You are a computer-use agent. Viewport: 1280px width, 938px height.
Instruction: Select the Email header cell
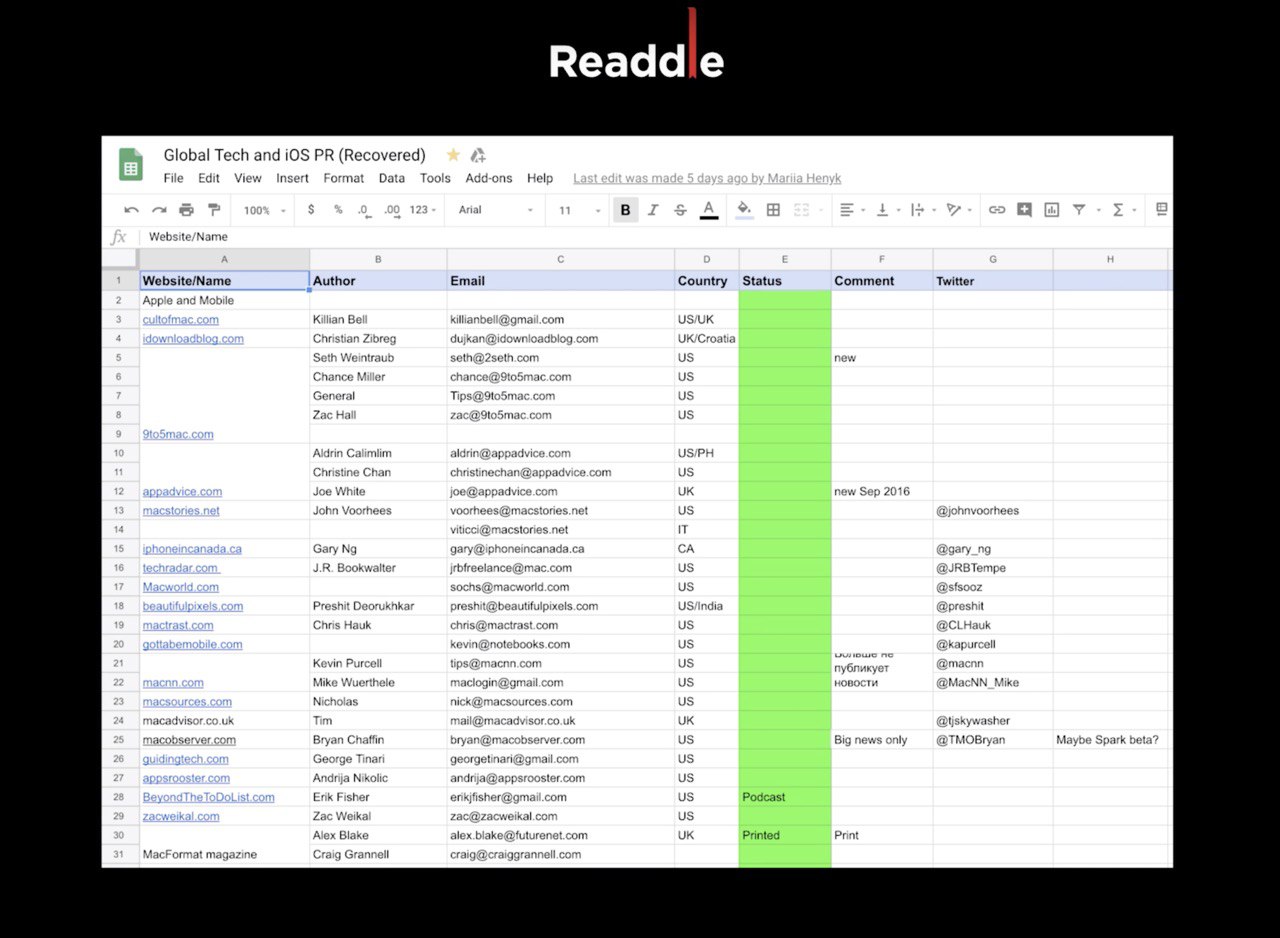(x=561, y=281)
